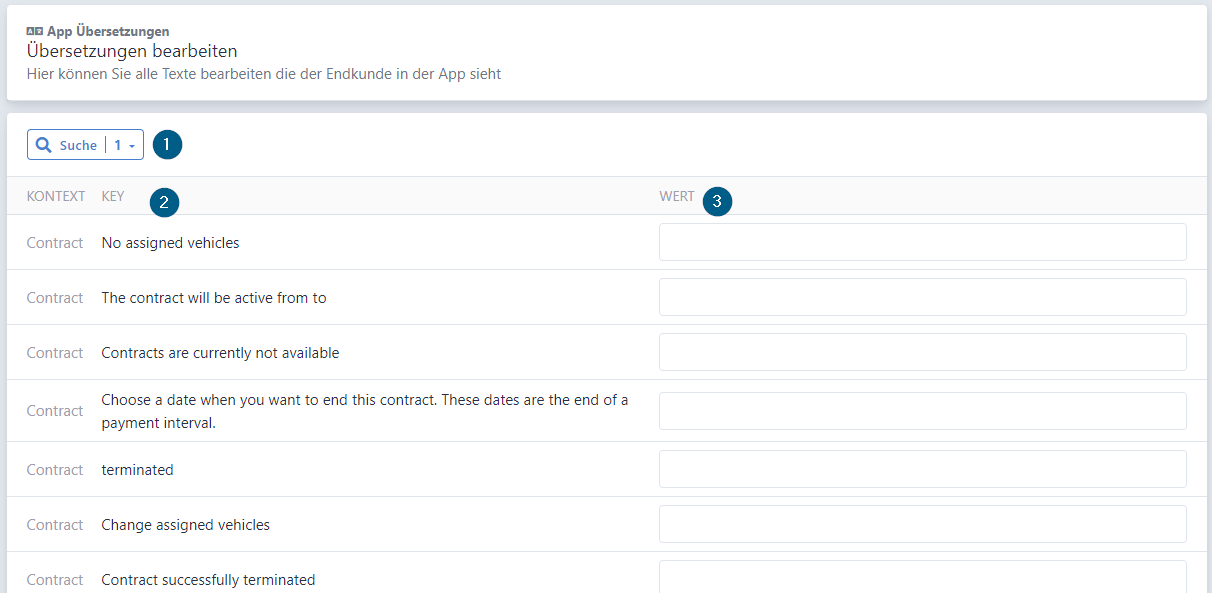Click the App Übersetzungen breadcrumb title
Viewport: 1212px width, 593px height.
coord(108,31)
